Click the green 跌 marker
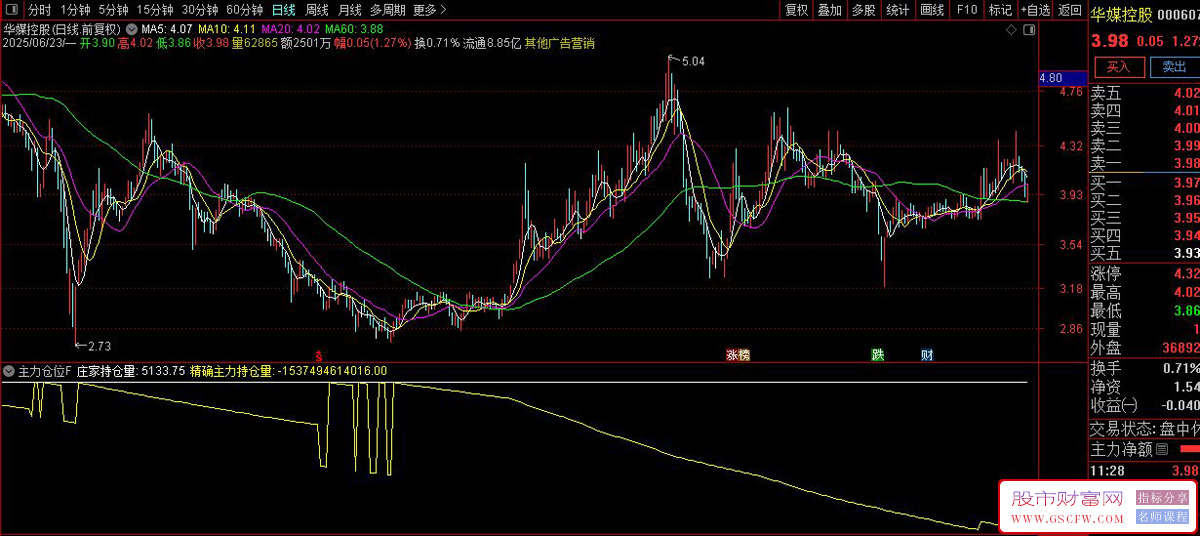Viewport: 1200px width, 536px height. [x=877, y=355]
